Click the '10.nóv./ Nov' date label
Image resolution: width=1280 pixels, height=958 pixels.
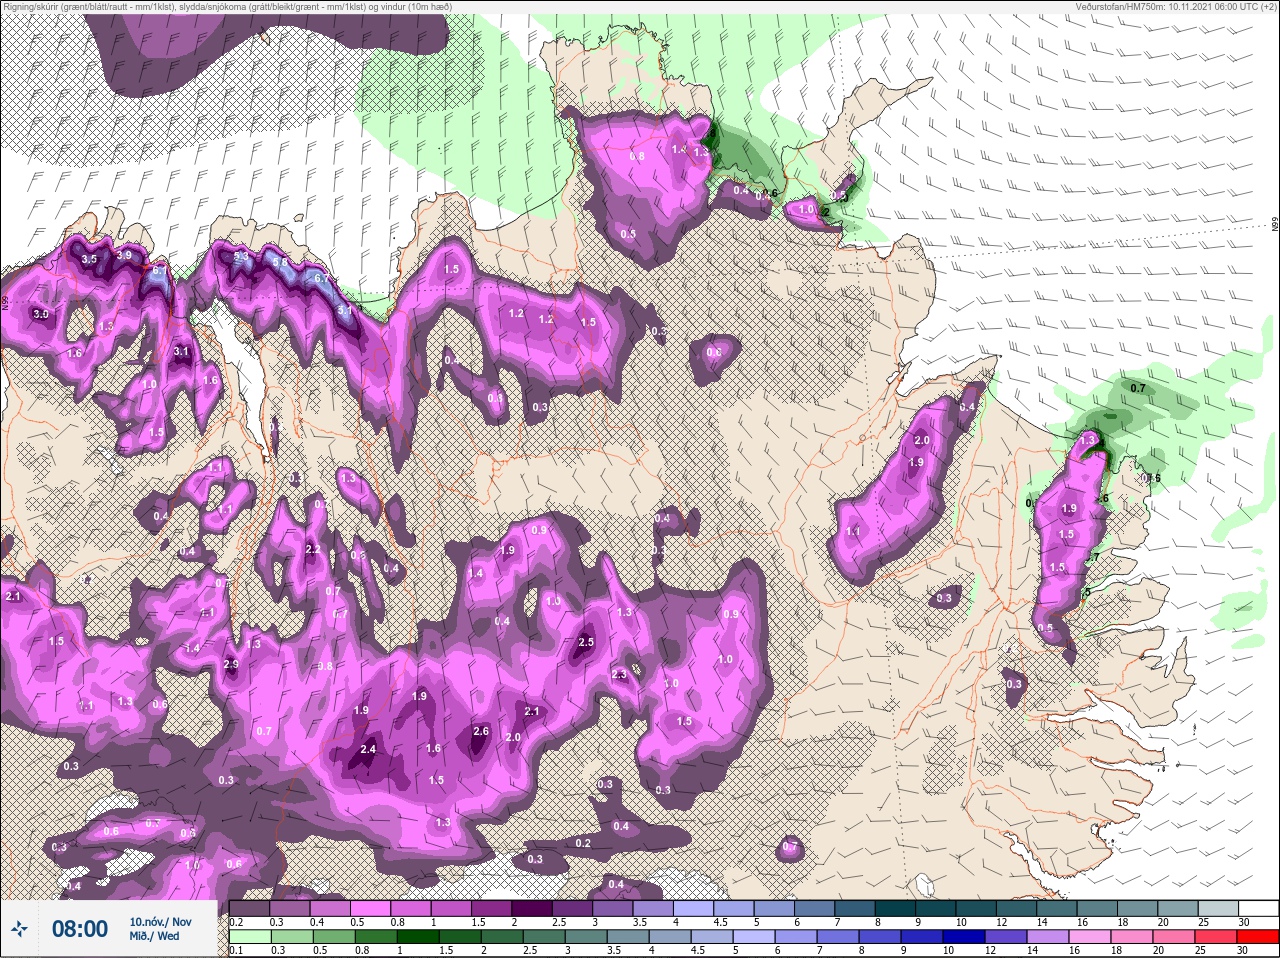[x=160, y=921]
